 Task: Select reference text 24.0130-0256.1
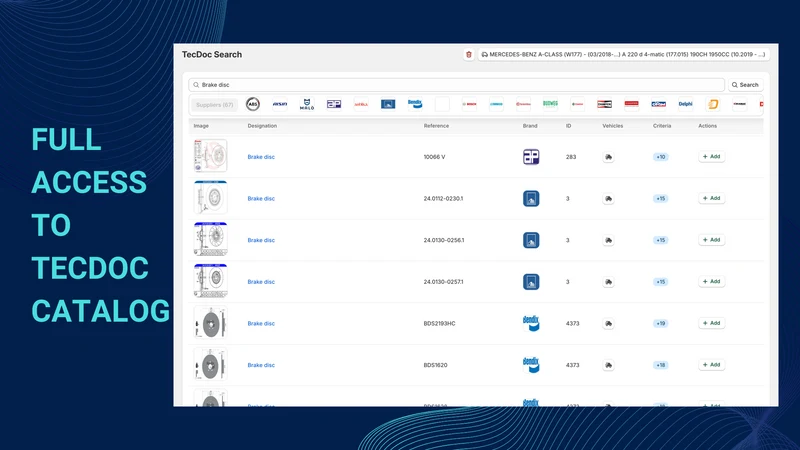(444, 240)
